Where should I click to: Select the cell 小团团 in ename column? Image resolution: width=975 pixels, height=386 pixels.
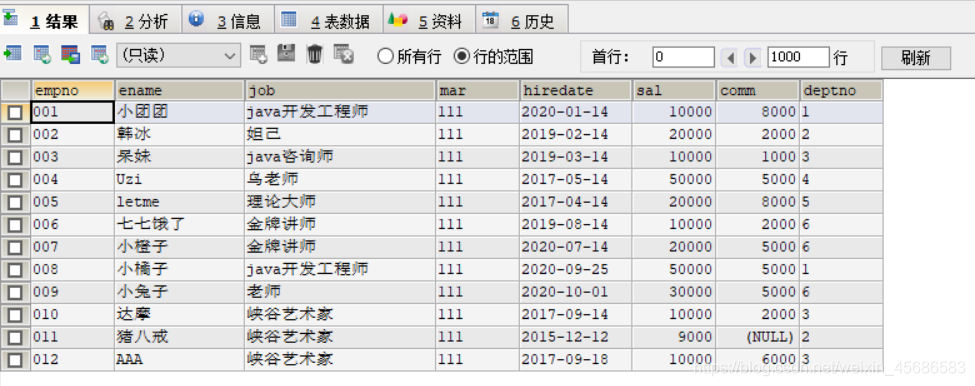(180, 113)
